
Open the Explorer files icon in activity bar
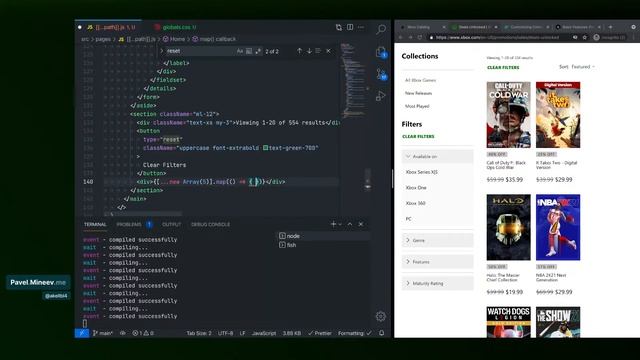pos(381,52)
